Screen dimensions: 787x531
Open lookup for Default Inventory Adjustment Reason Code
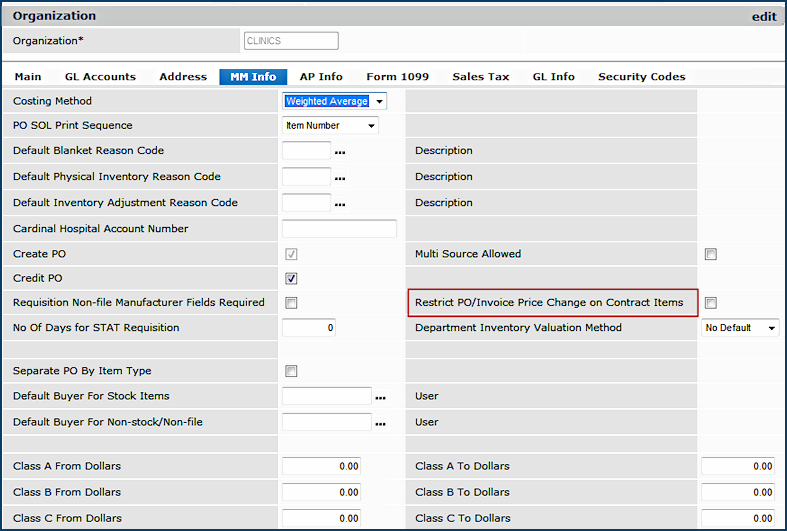click(340, 204)
